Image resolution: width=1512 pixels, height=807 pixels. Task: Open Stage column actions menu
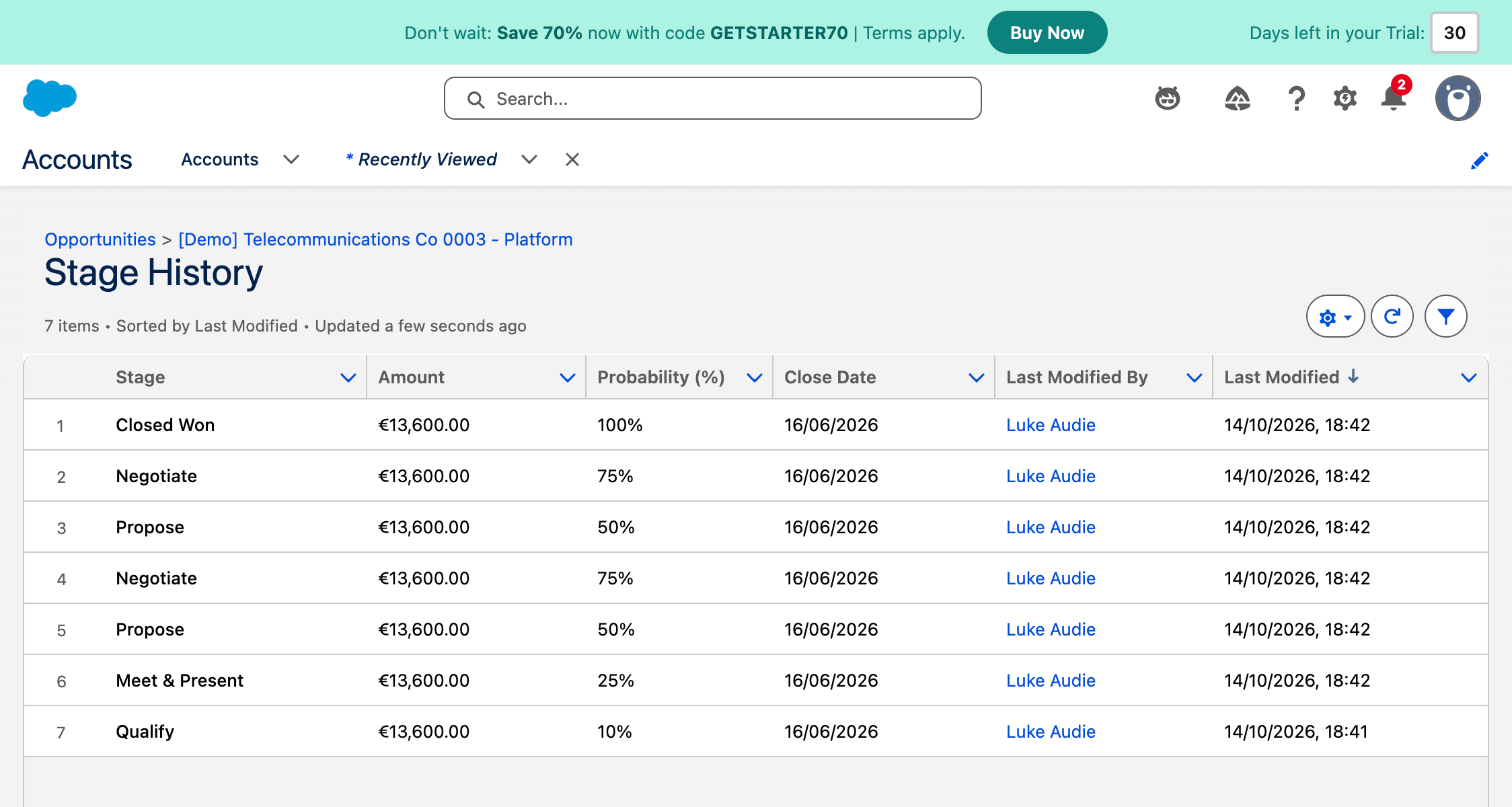click(348, 378)
